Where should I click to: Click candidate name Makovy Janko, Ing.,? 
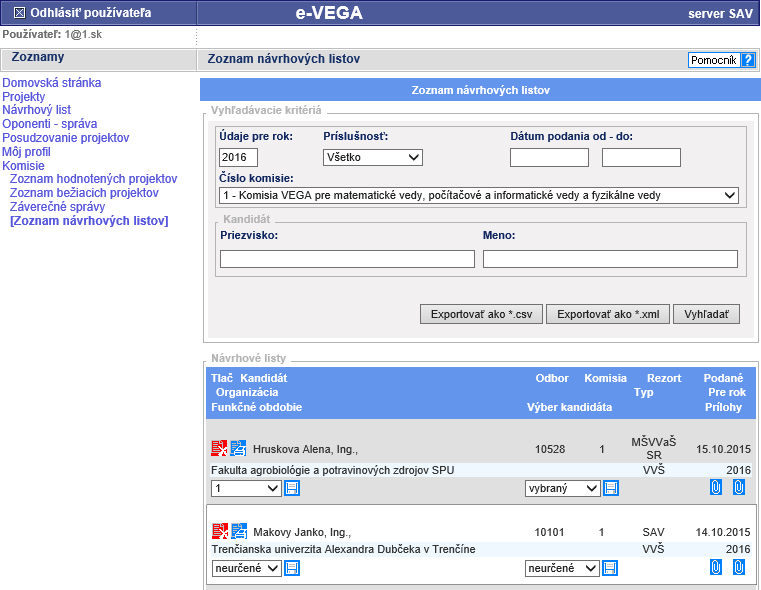pos(302,532)
